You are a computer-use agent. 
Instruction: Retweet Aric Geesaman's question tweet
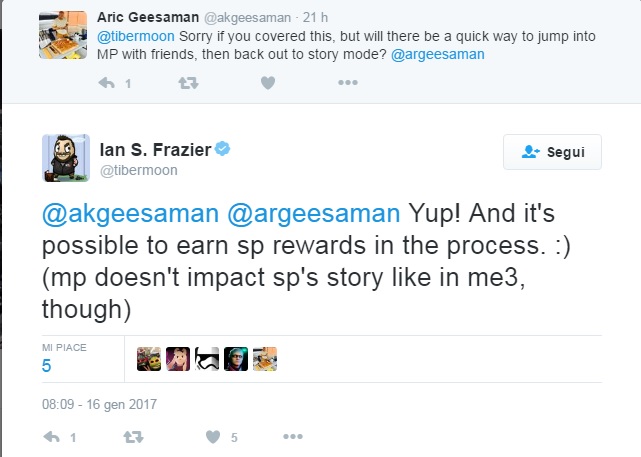point(187,84)
